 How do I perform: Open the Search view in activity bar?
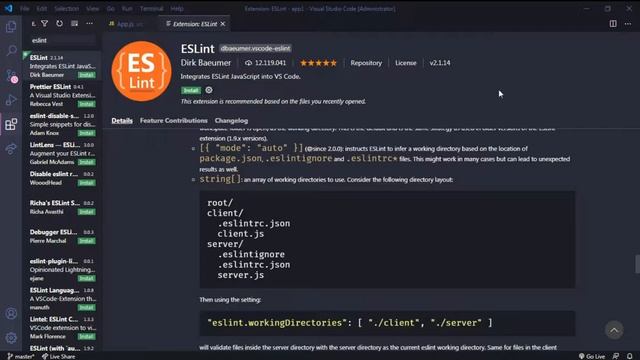click(x=11, y=51)
